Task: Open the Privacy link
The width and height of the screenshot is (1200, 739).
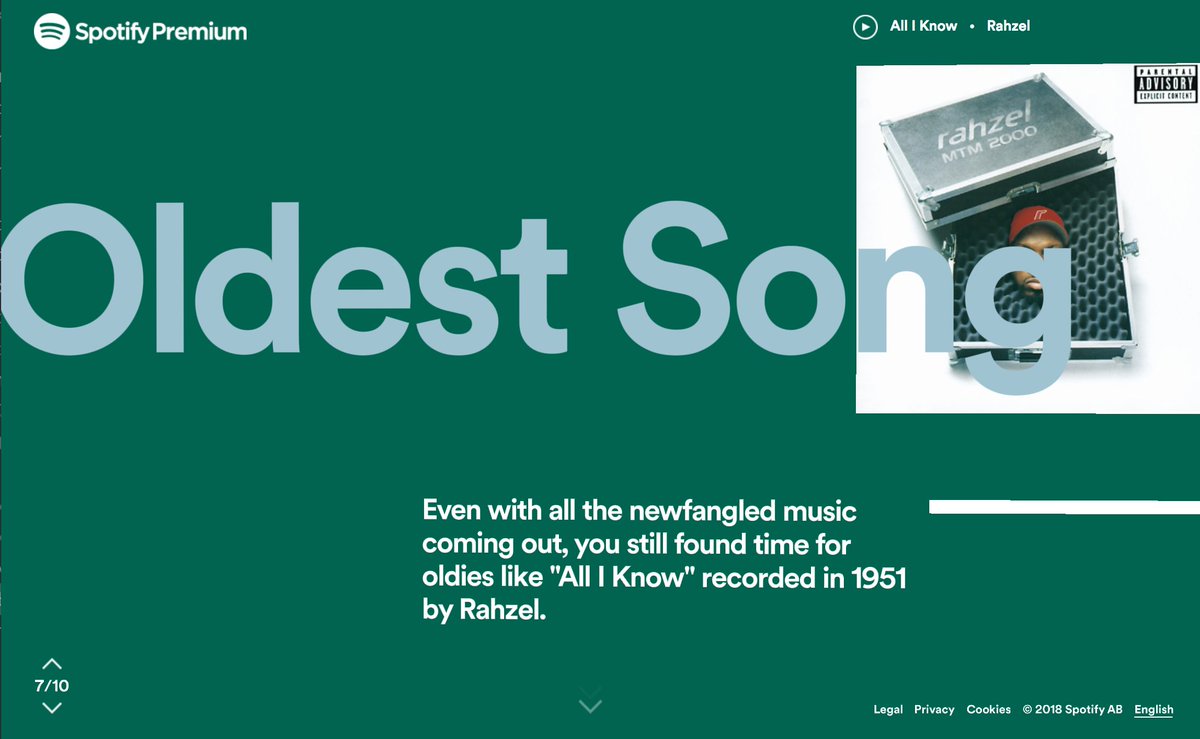Action: (x=934, y=709)
